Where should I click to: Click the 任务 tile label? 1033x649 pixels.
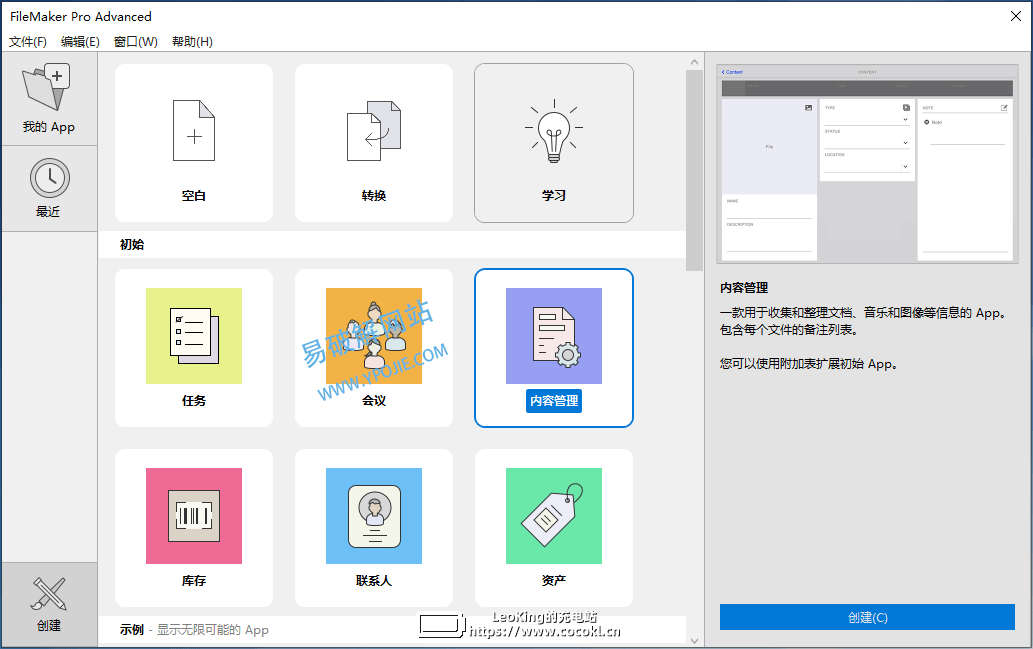pyautogui.click(x=194, y=401)
